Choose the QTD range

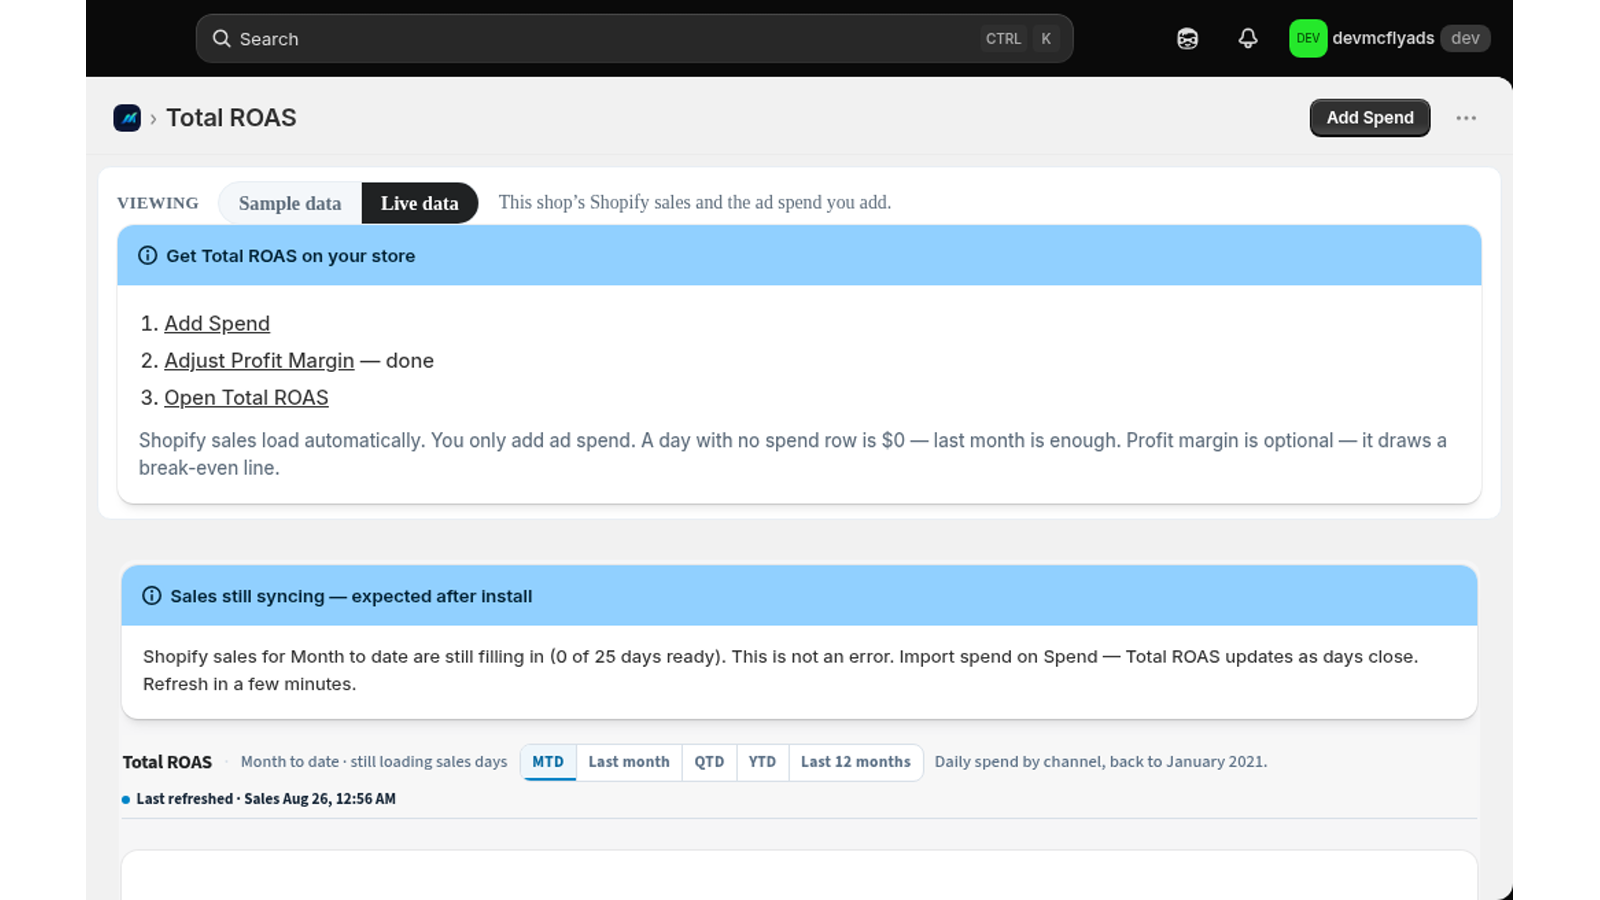[709, 762]
